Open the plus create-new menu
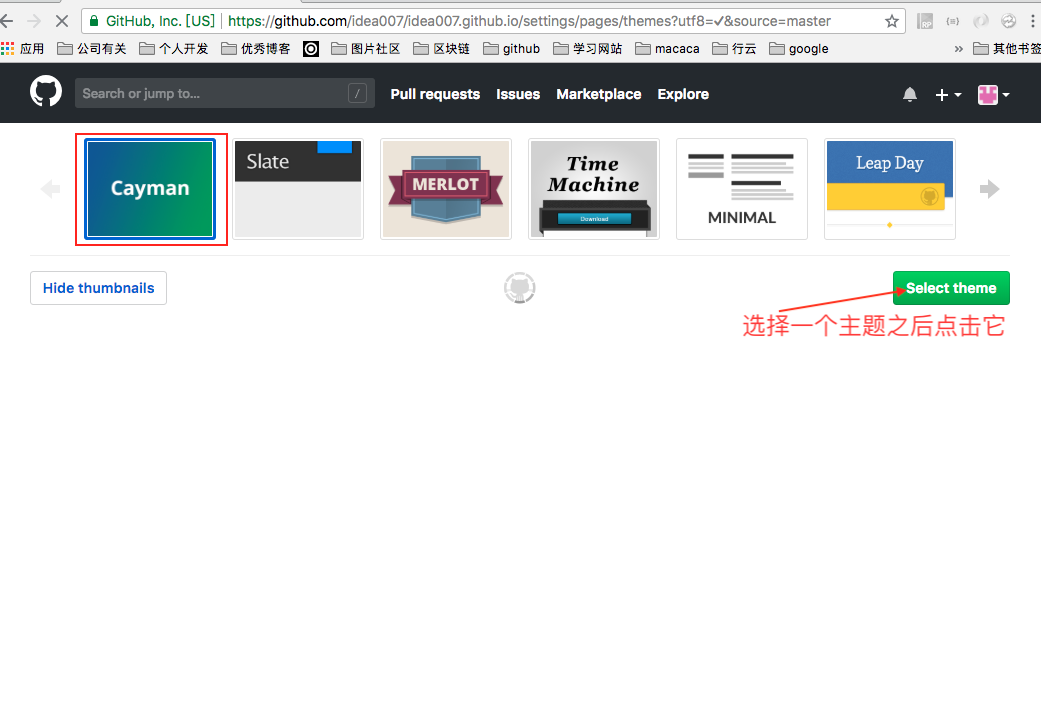 pos(948,95)
